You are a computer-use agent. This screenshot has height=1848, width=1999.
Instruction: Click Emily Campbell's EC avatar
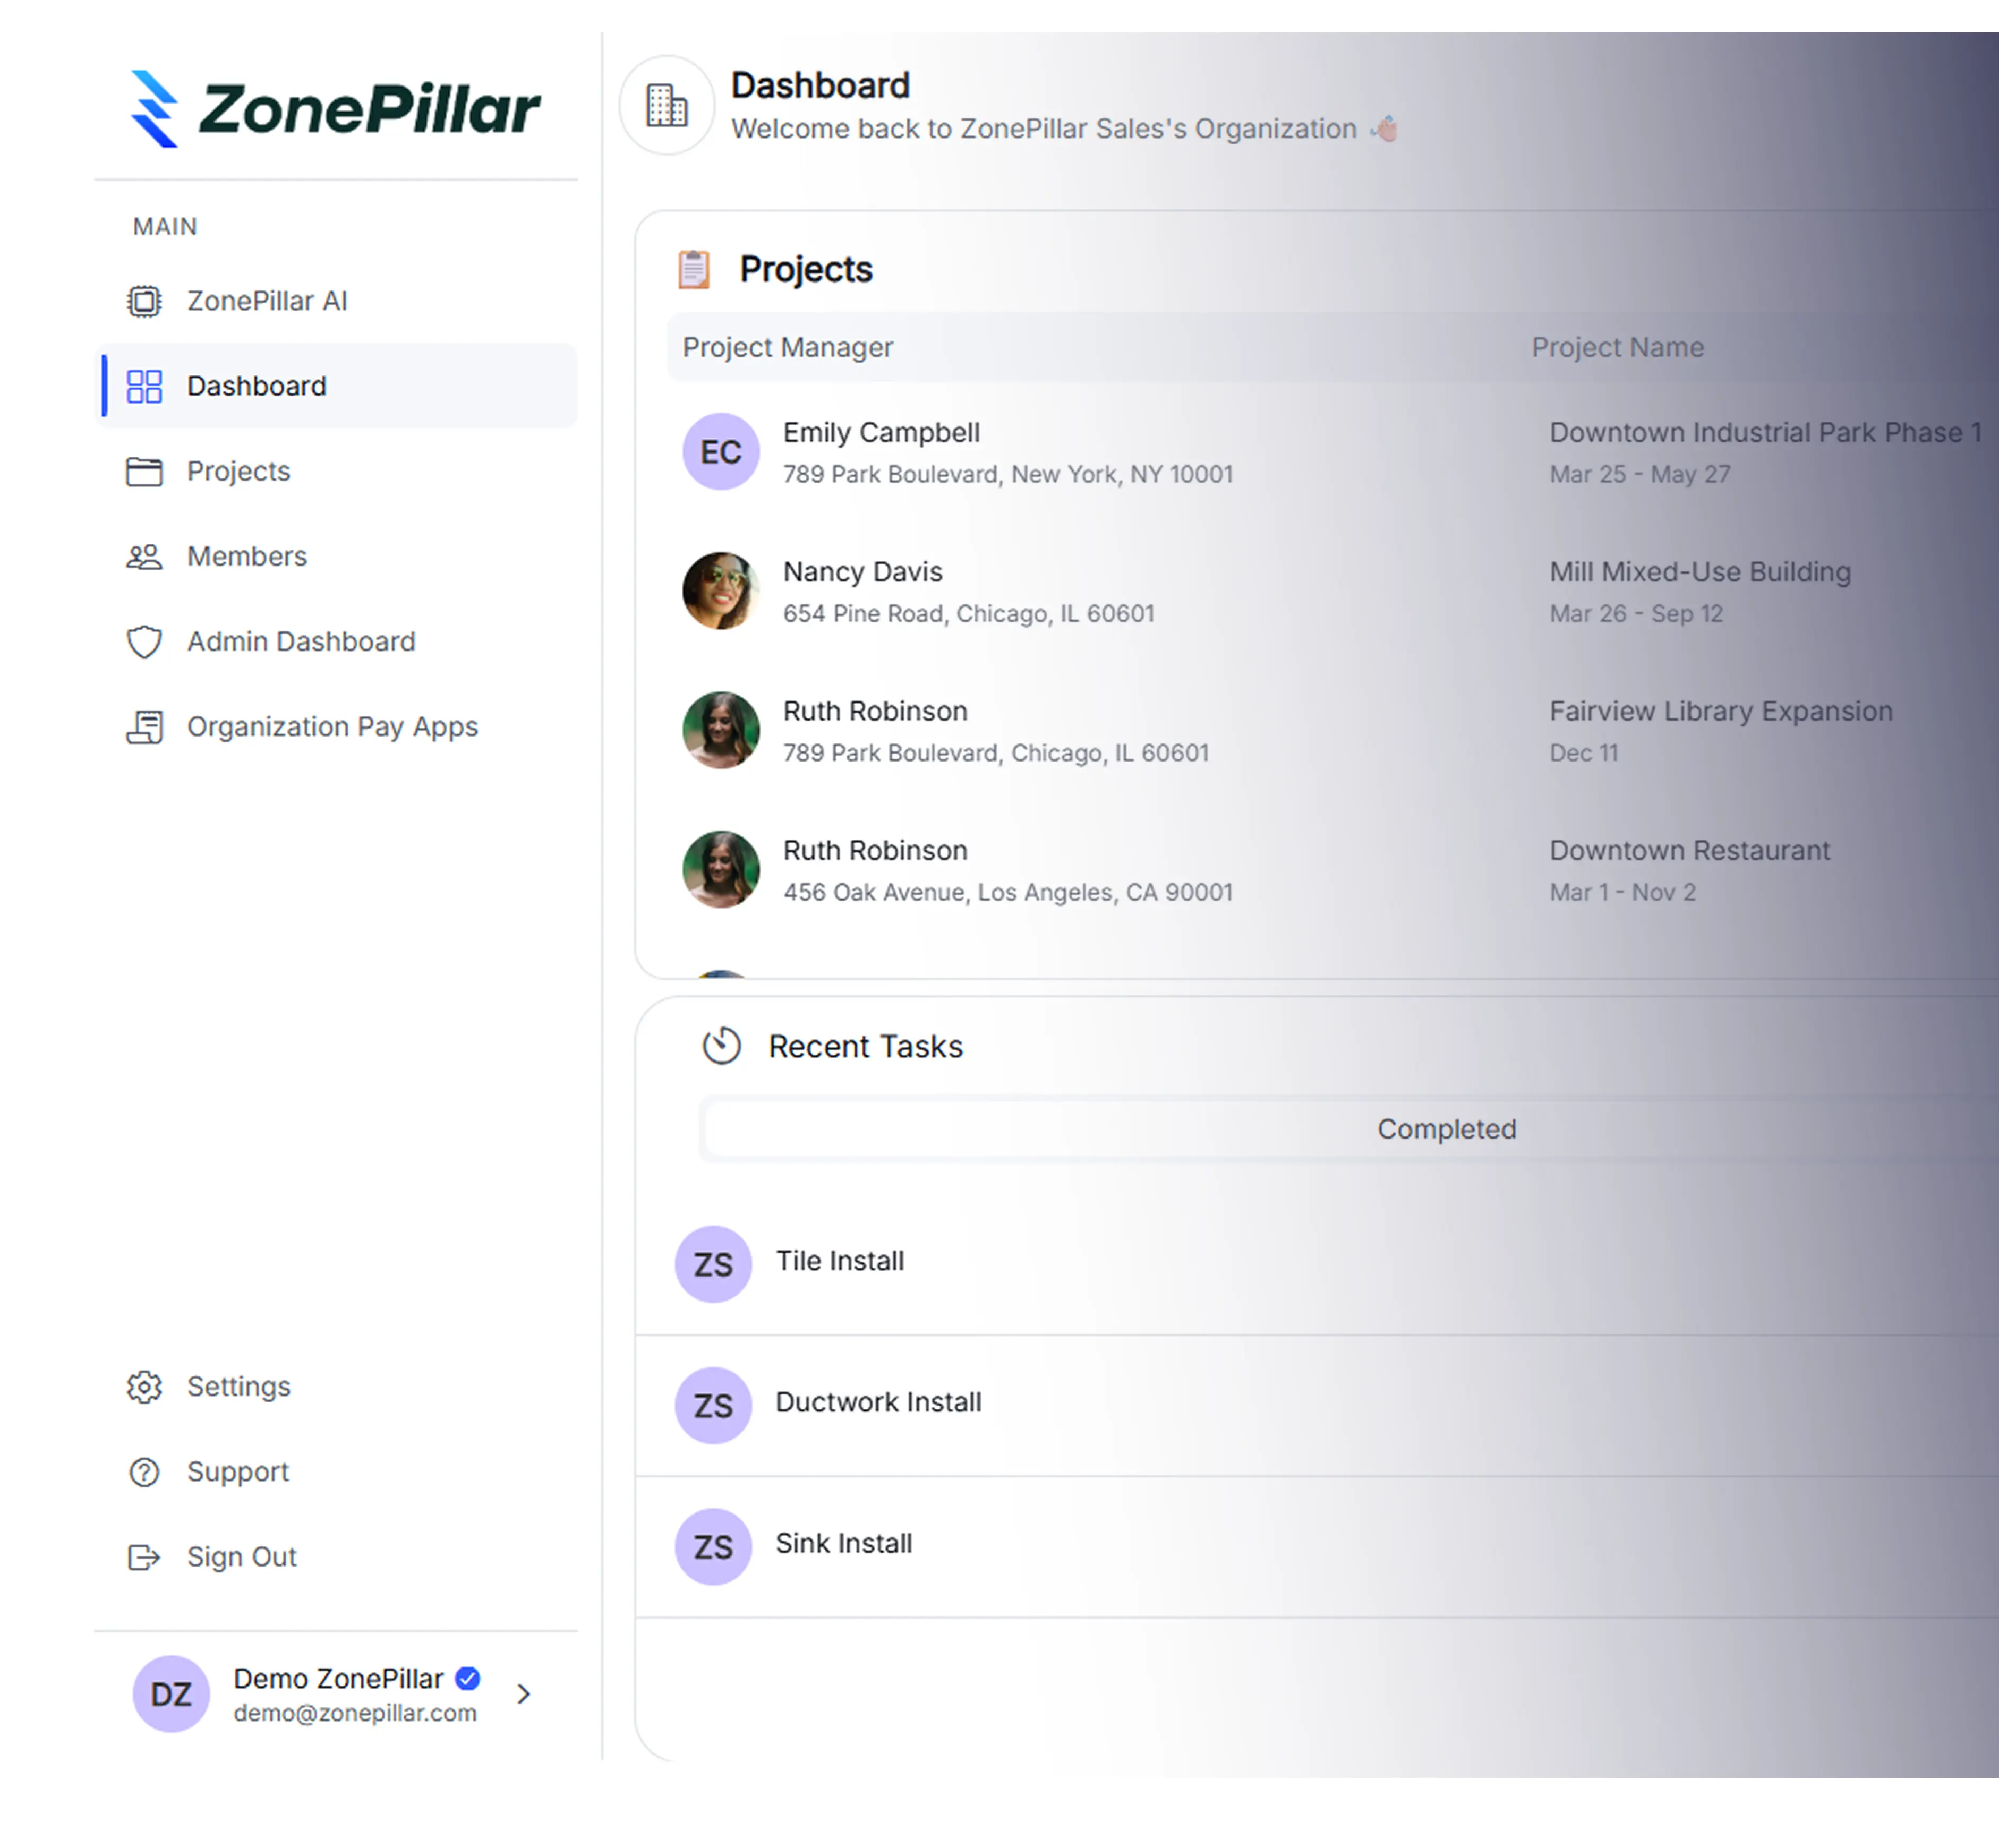pyautogui.click(x=720, y=451)
